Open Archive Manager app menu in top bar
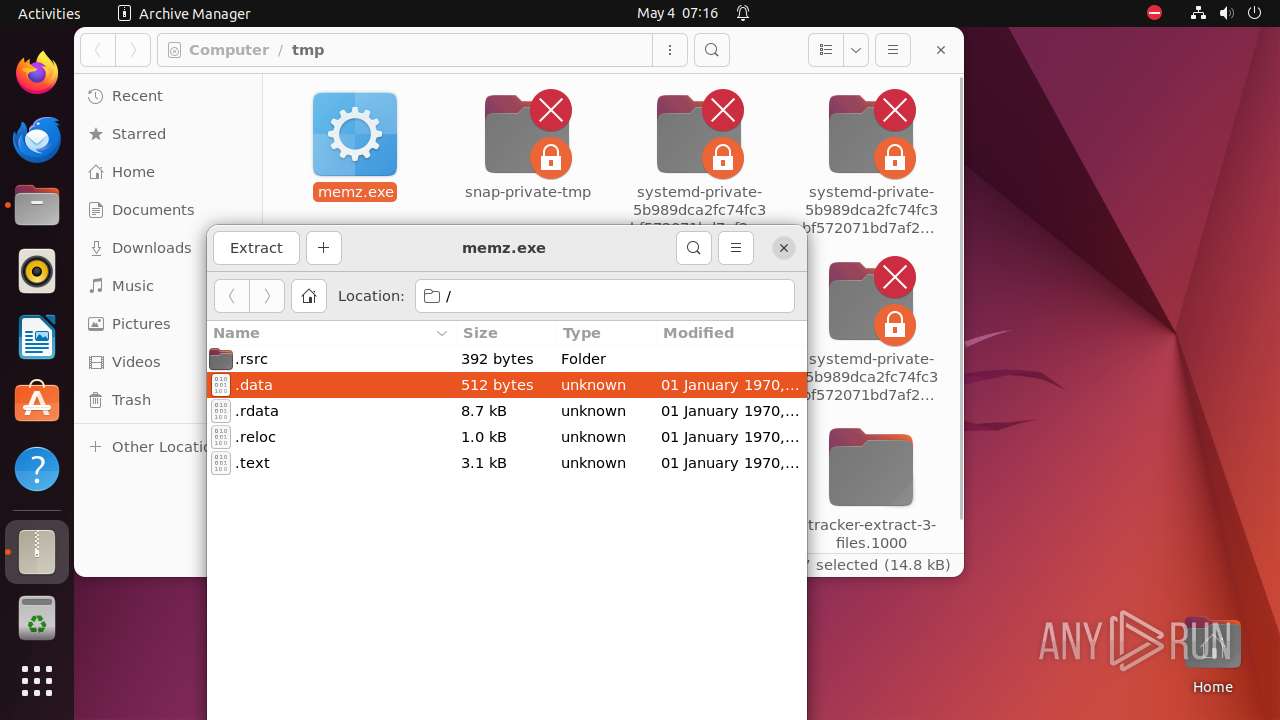 coord(184,13)
